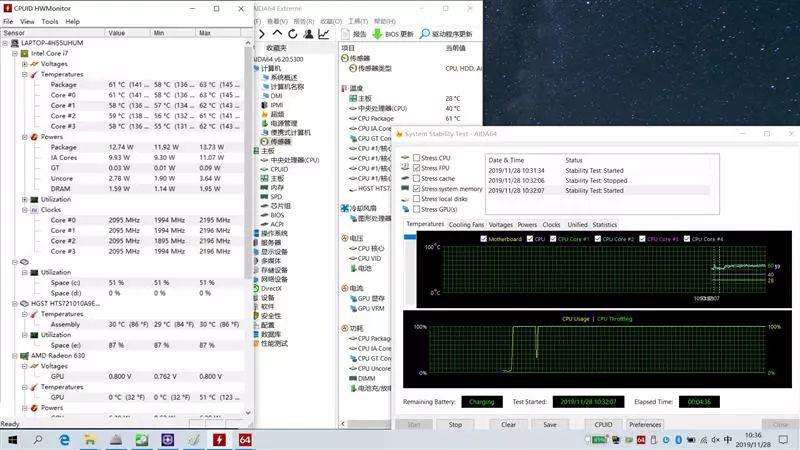Switch to the Unified tab
The height and width of the screenshot is (450, 800).
click(x=577, y=224)
